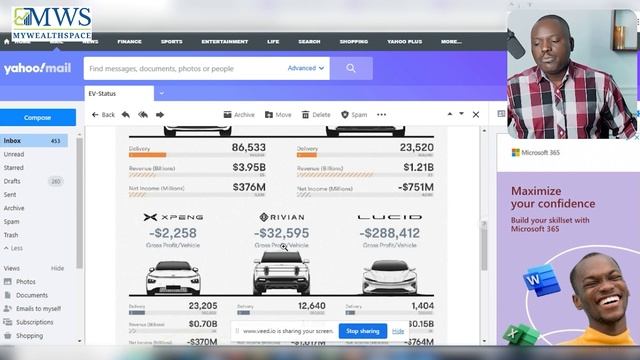The width and height of the screenshot is (640, 360).
Task: Open the three-dot more actions menu
Action: (382, 115)
